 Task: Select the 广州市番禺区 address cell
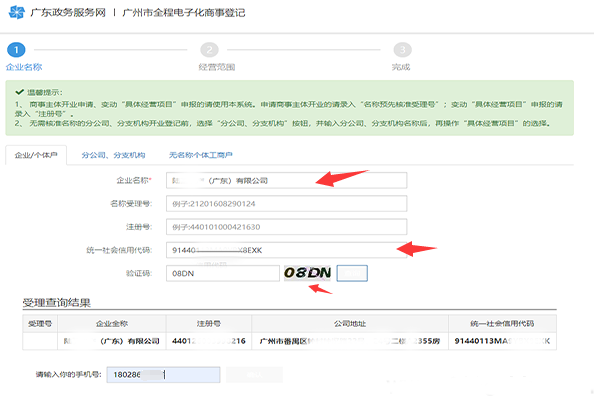tap(350, 341)
